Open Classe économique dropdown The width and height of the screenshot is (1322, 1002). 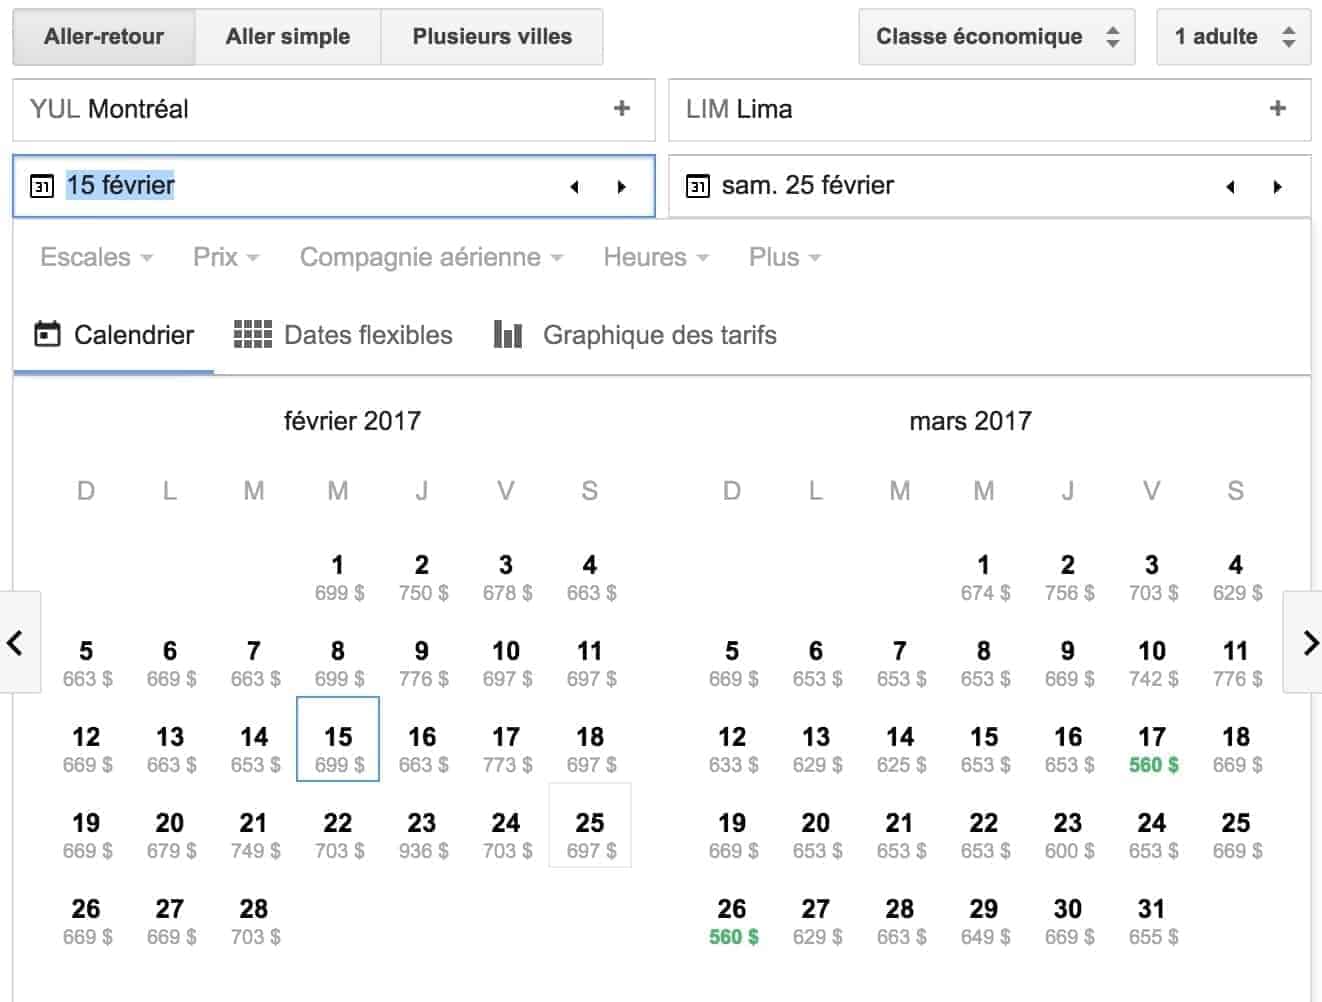coord(996,37)
